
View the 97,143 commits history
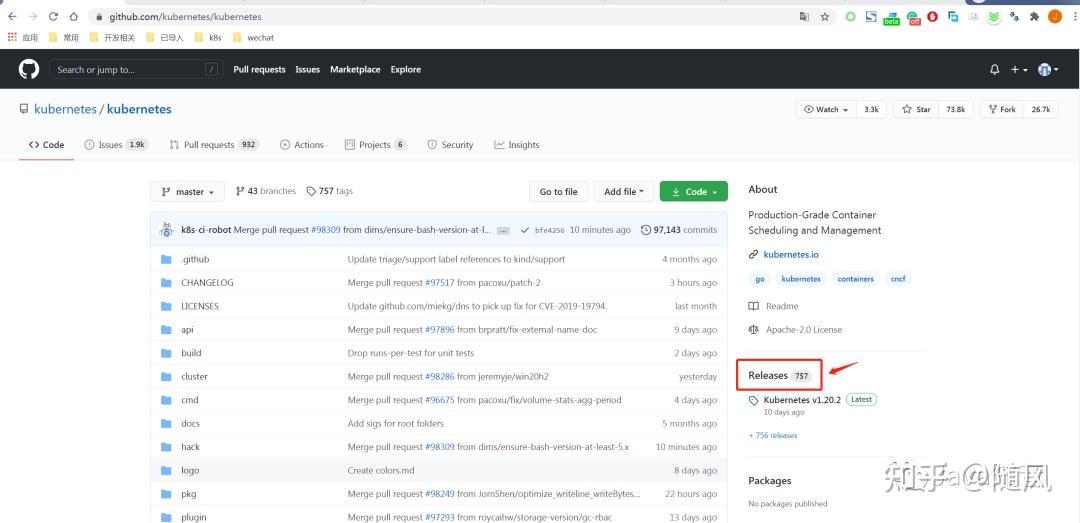coord(678,229)
